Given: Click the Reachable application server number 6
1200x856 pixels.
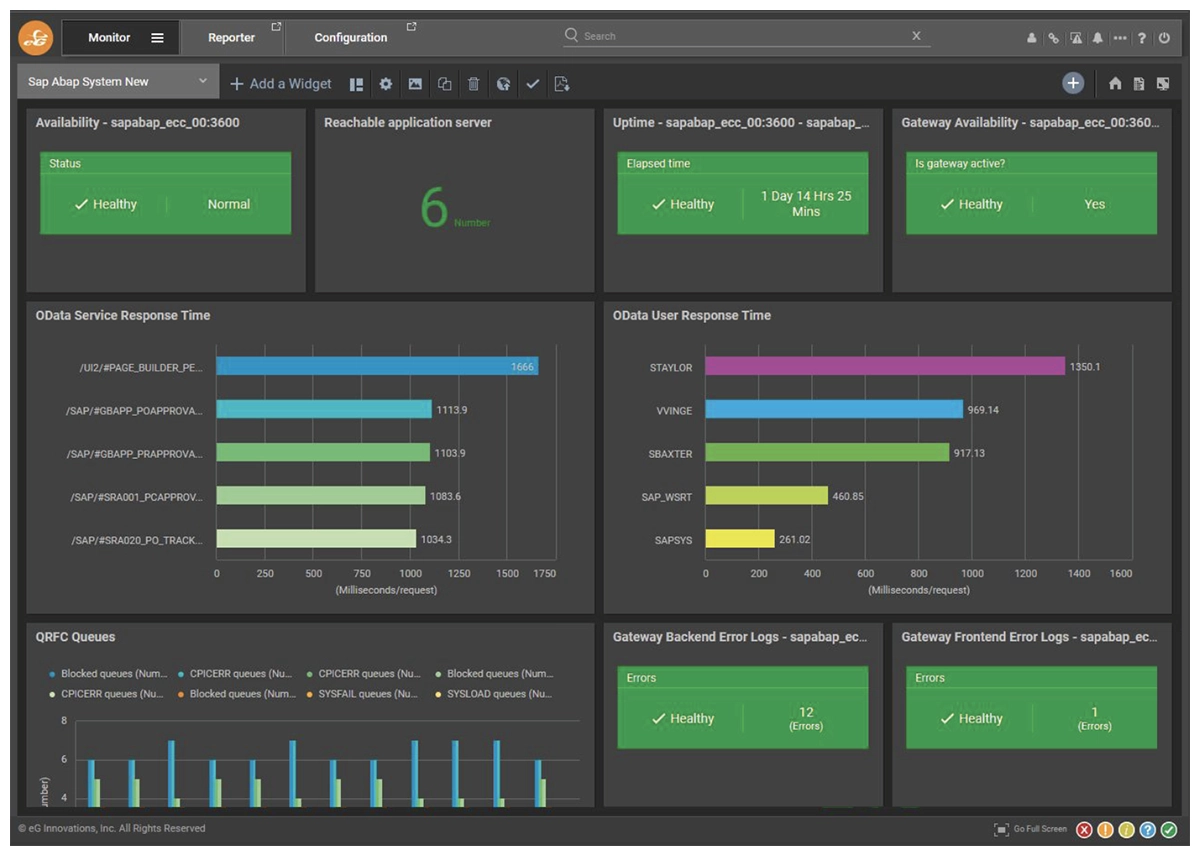Looking at the screenshot, I should coord(435,208).
